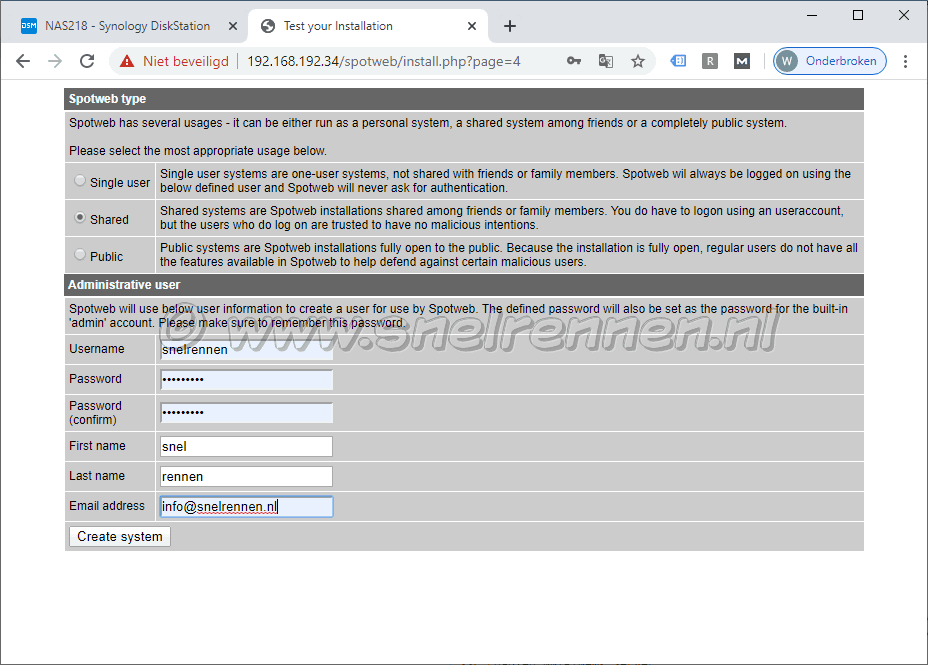The height and width of the screenshot is (665, 928).
Task: Click the Single user description text
Action: [x=505, y=180]
